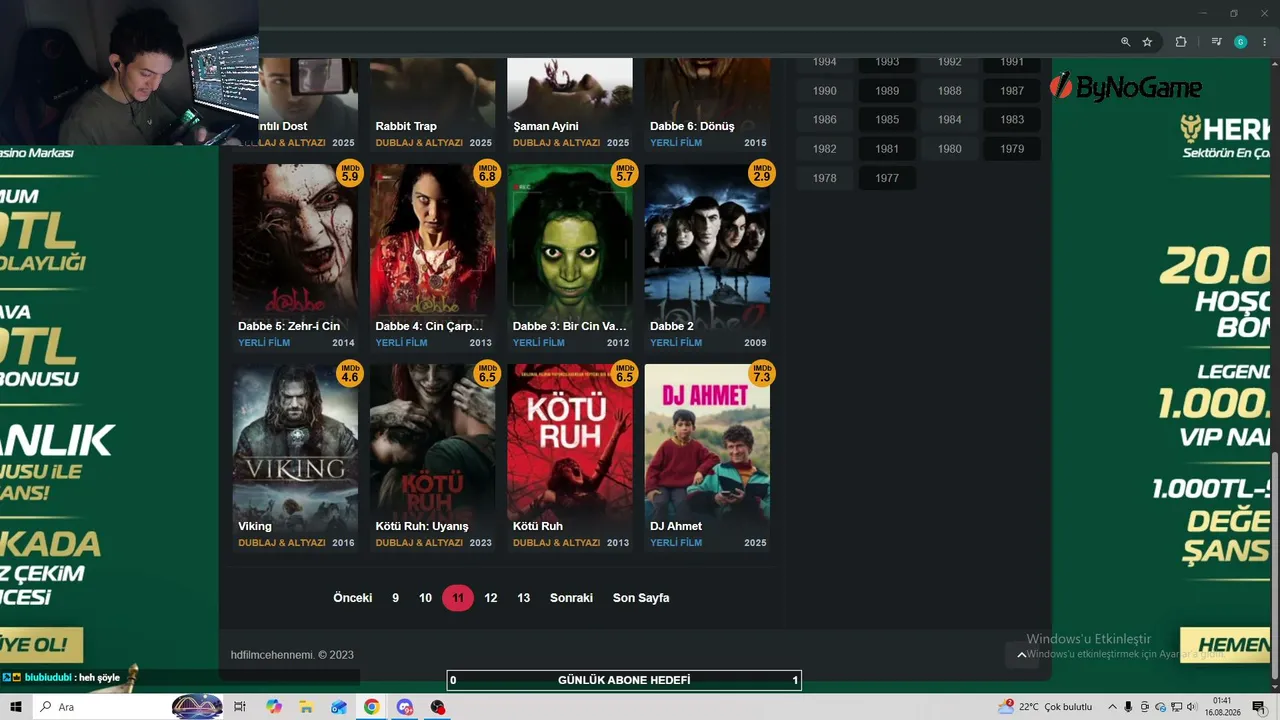This screenshot has height=720, width=1280.
Task: Go to previous page with Önceki
Action: coord(353,598)
